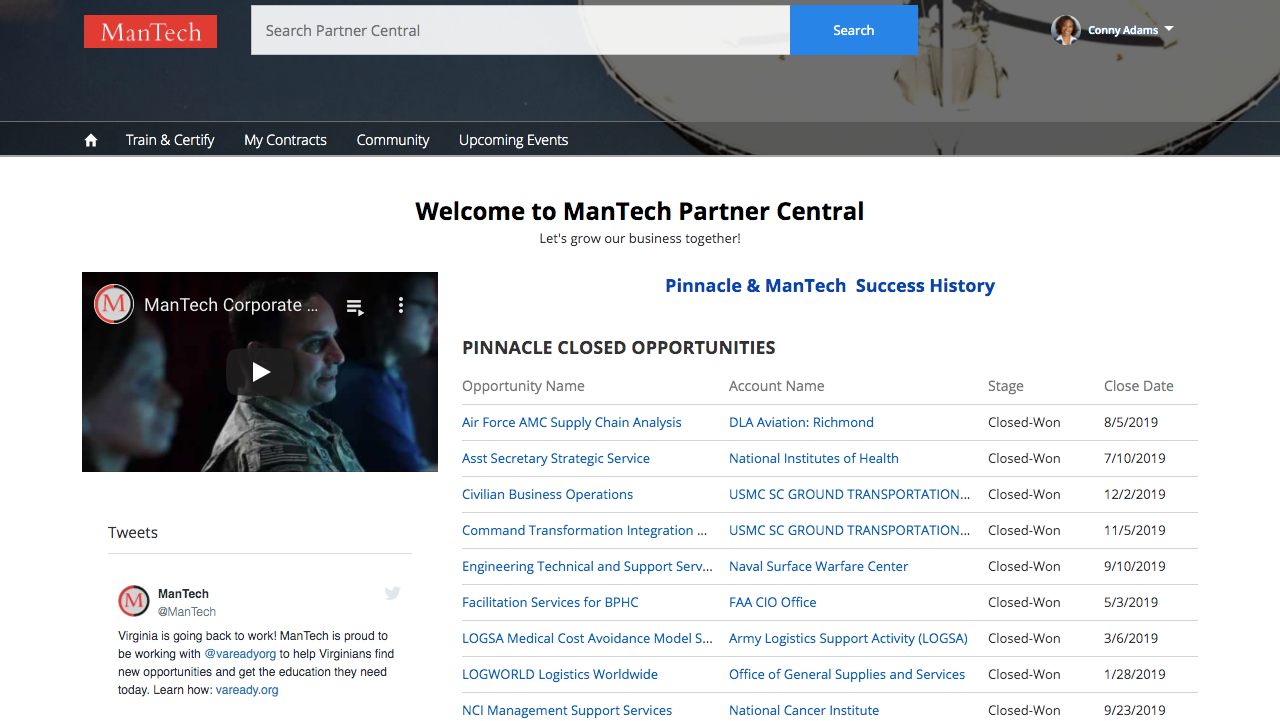1280x721 pixels.
Task: Open USMC account for Command Transformation row
Action: [850, 530]
